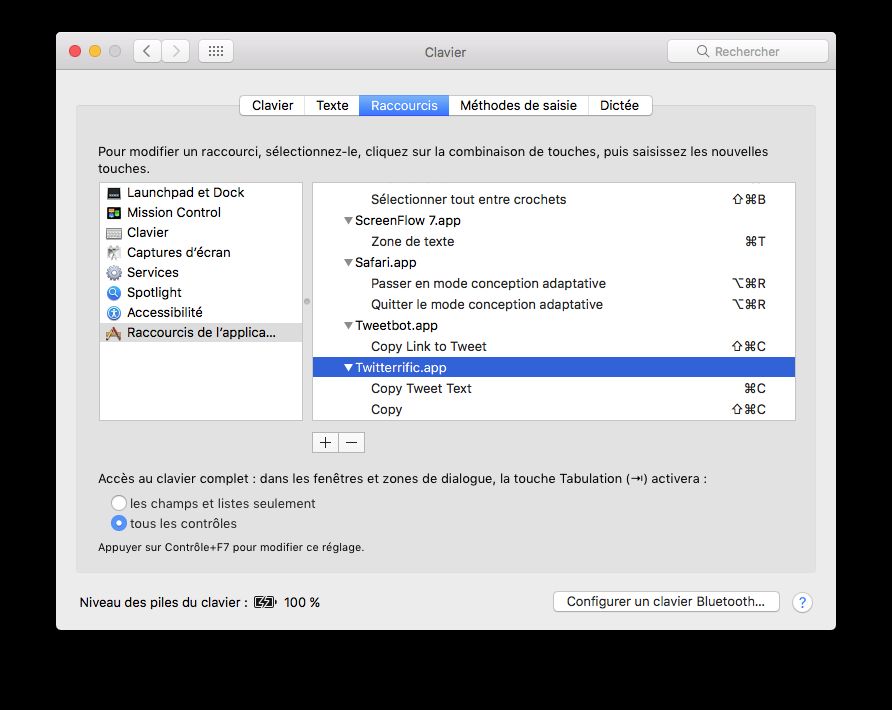Click the Launchpad et Dock icon
The image size is (892, 710).
tap(114, 193)
